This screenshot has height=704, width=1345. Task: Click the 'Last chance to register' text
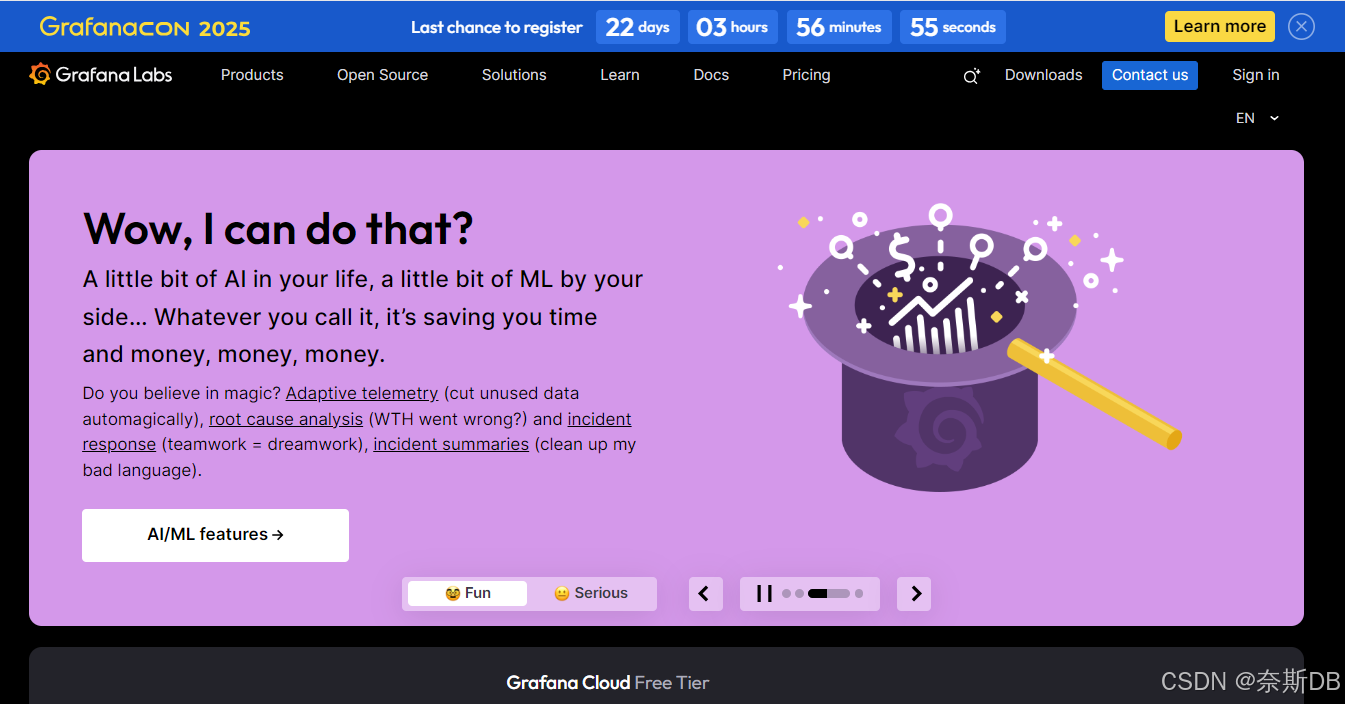click(496, 27)
